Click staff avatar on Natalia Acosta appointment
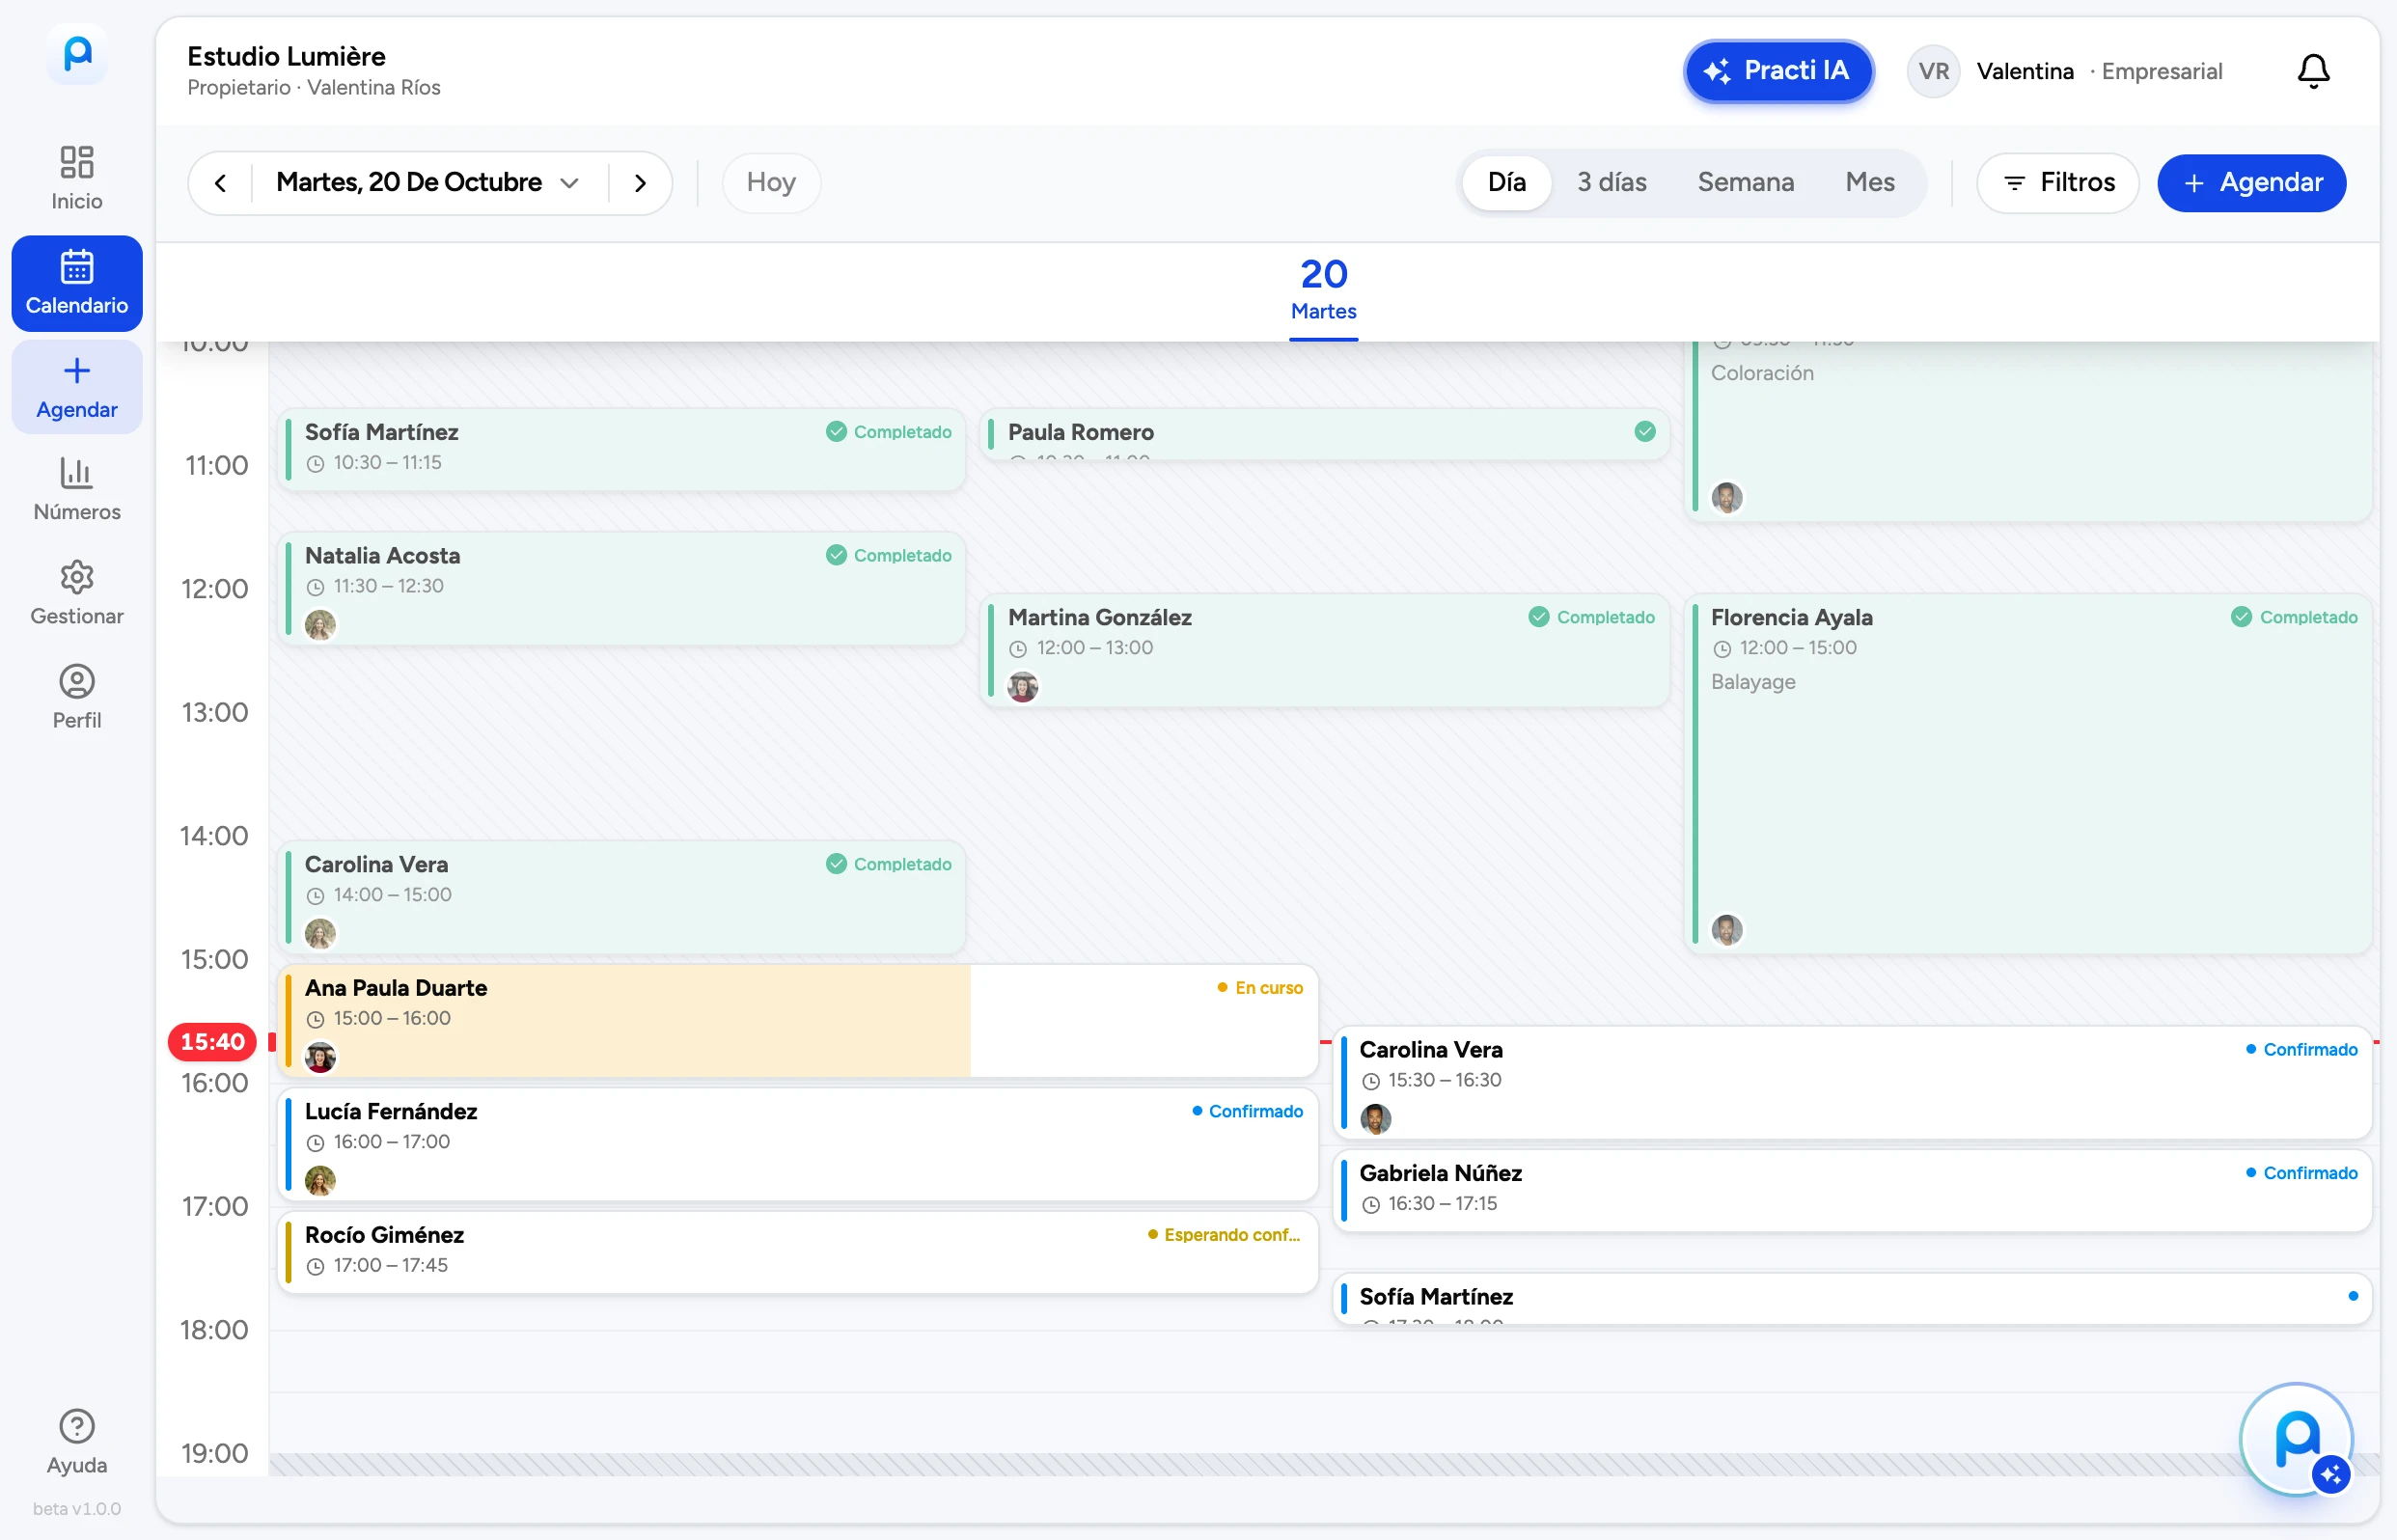 point(320,625)
